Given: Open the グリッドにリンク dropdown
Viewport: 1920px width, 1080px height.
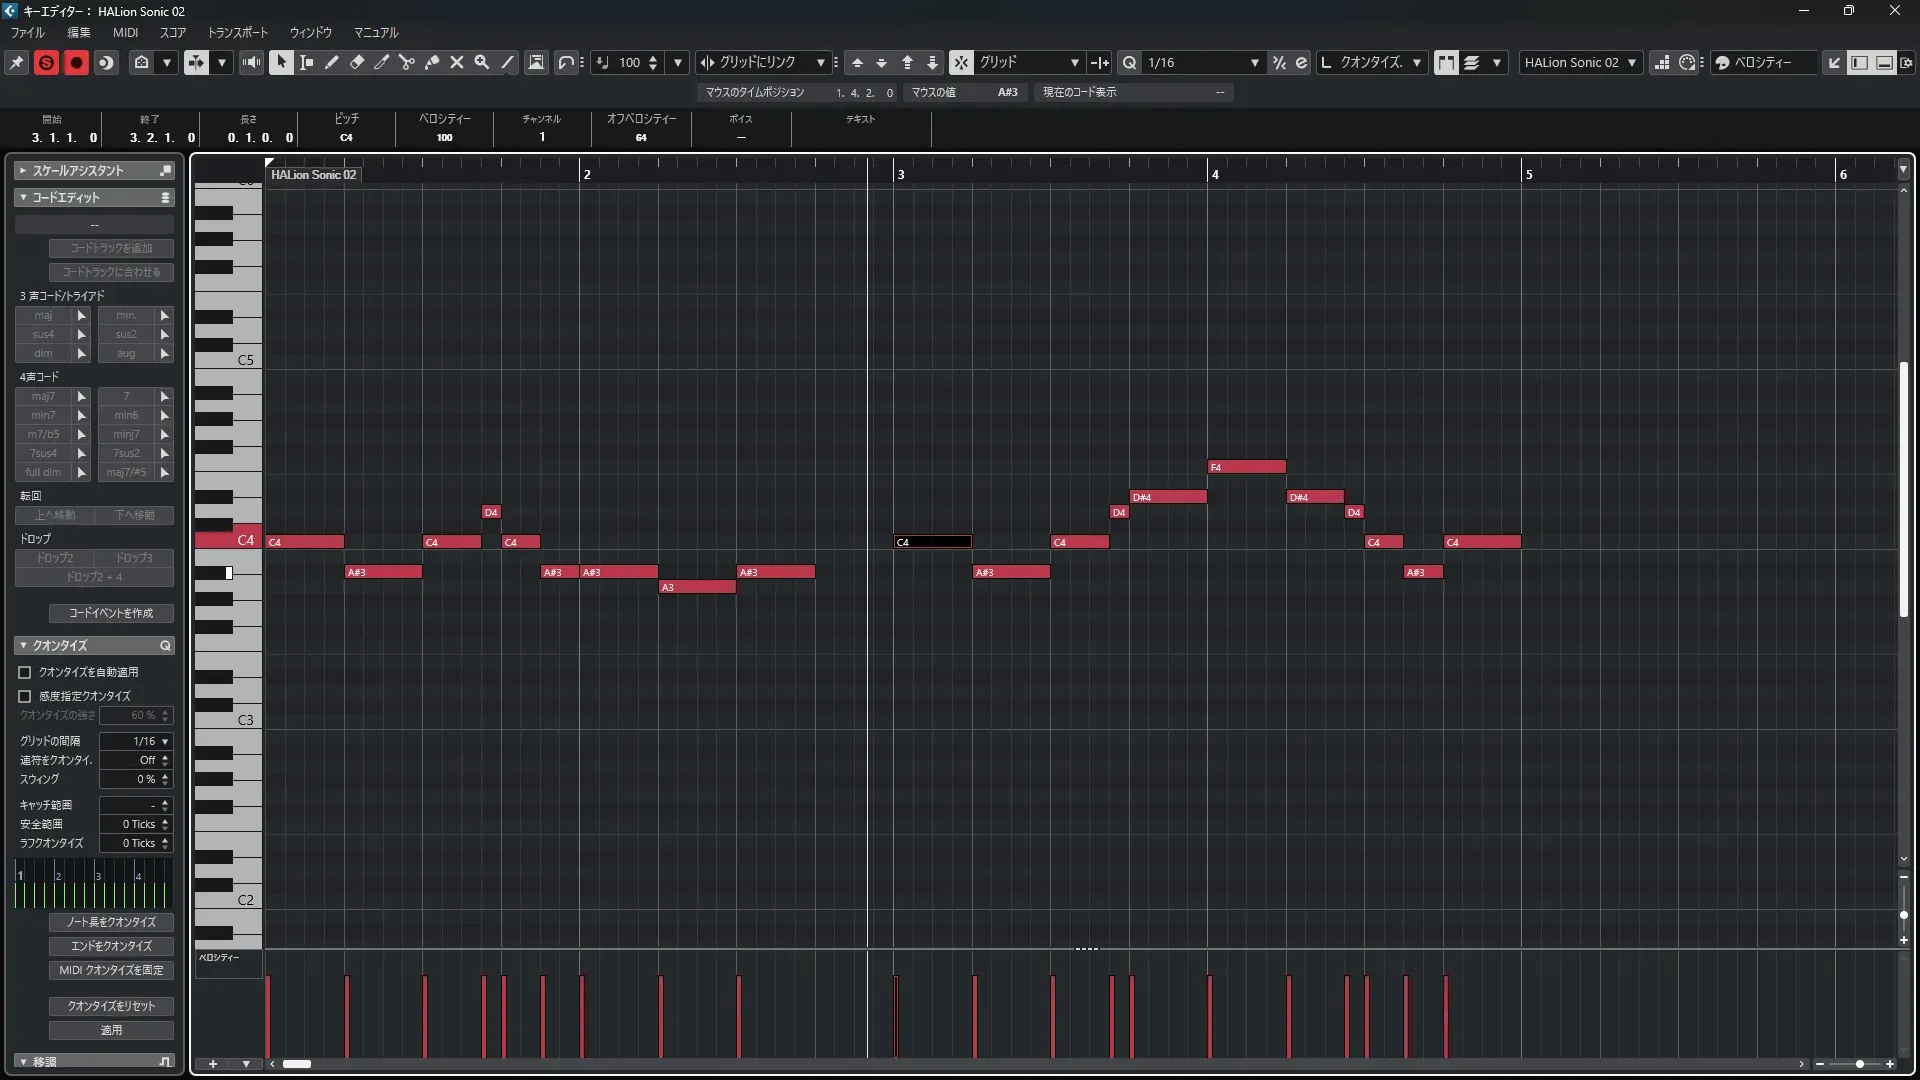Looking at the screenshot, I should [821, 63].
